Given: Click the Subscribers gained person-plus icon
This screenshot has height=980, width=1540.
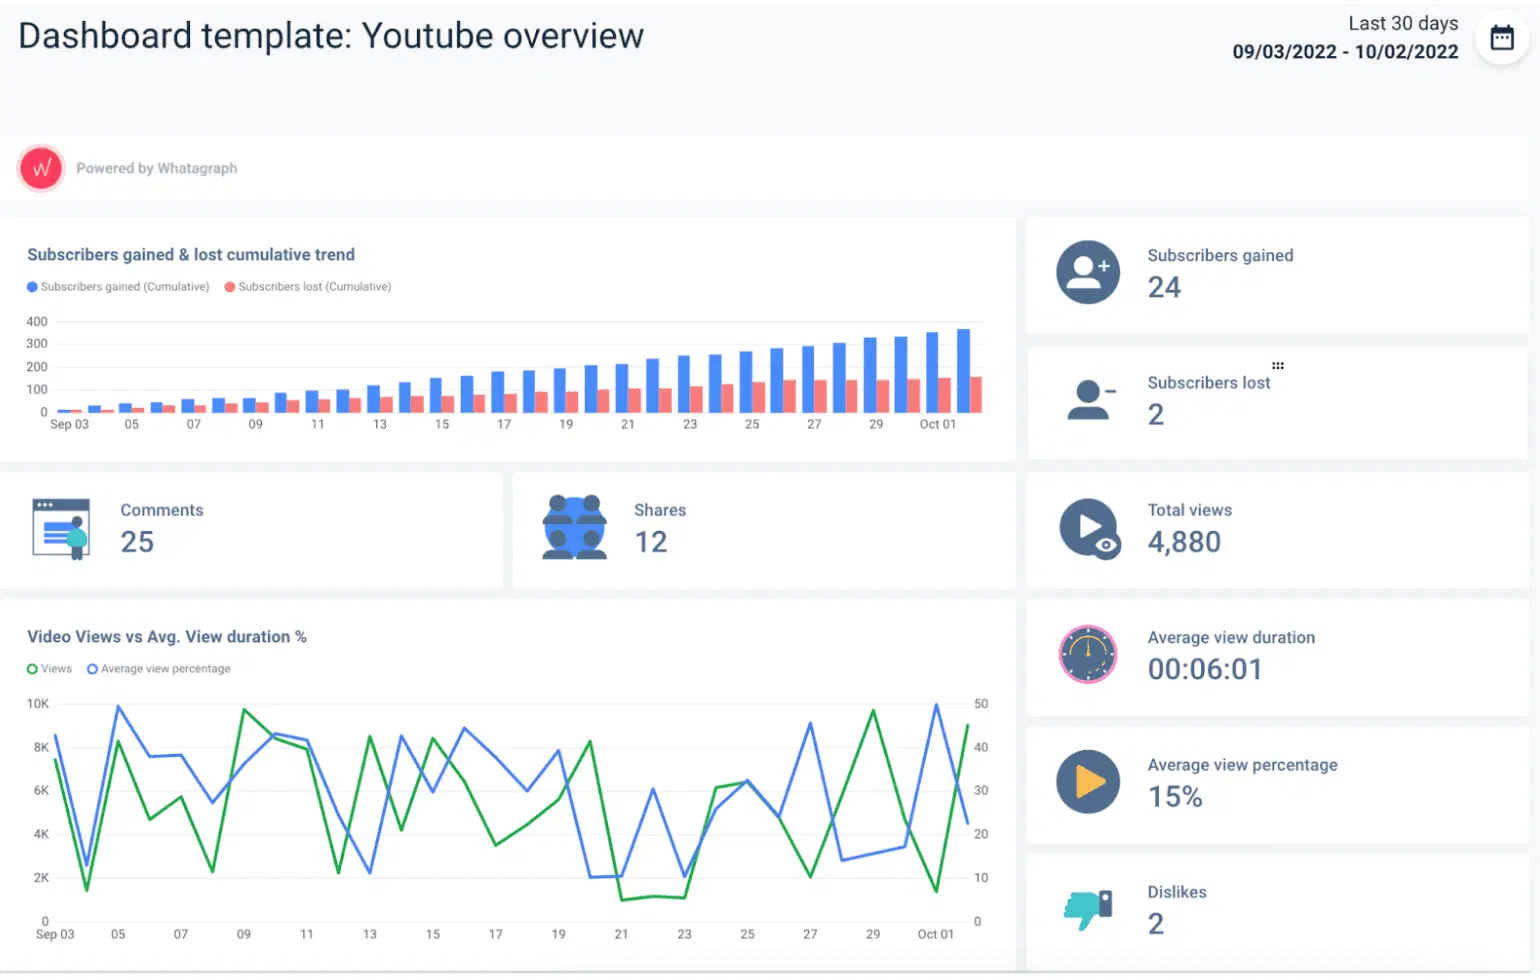Looking at the screenshot, I should (x=1088, y=272).
